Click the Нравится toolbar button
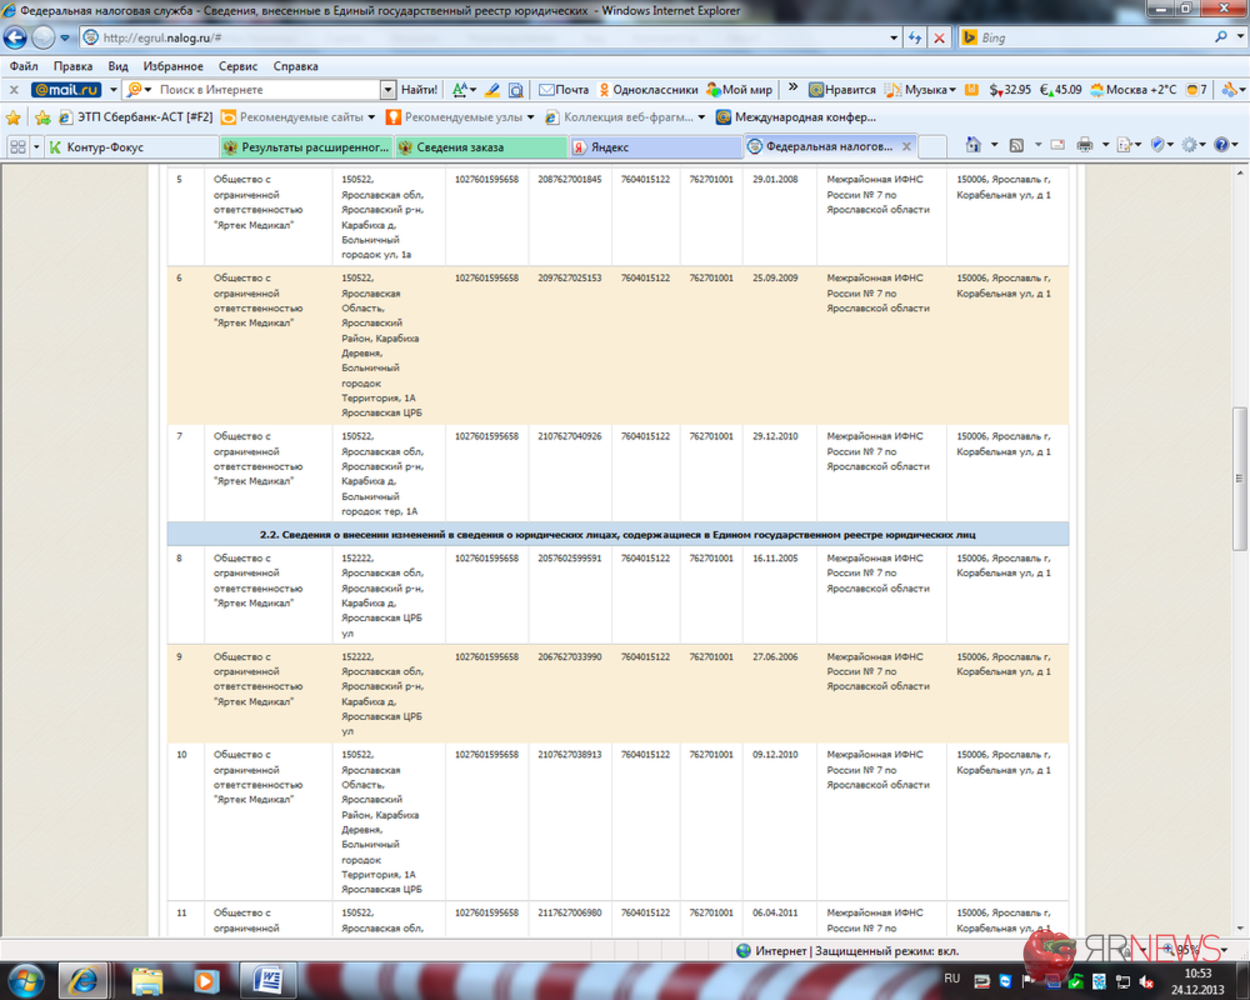The width and height of the screenshot is (1250, 1000). tap(842, 90)
